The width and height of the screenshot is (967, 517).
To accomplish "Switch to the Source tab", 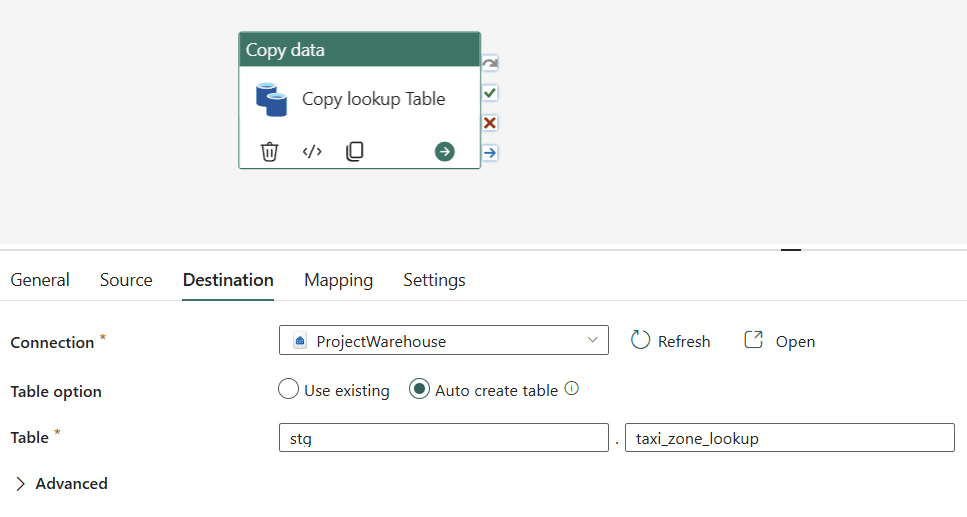I will point(126,280).
